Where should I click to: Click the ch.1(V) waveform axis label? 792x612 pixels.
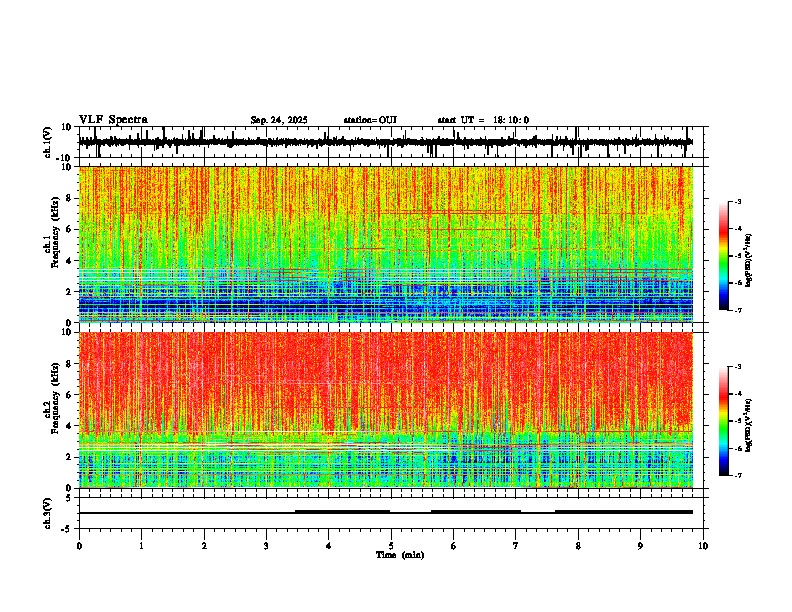point(48,142)
